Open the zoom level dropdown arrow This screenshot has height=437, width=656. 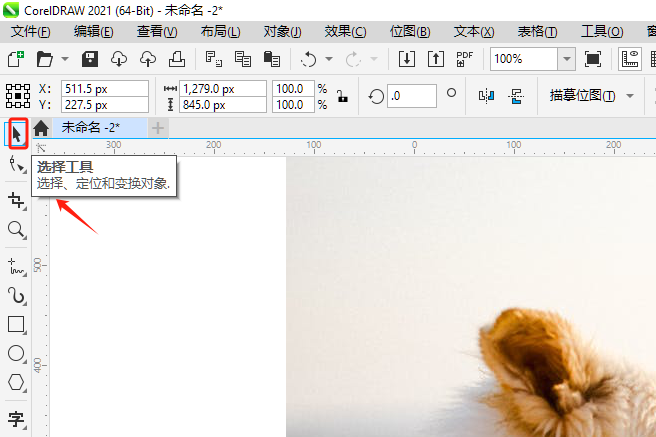[x=567, y=59]
